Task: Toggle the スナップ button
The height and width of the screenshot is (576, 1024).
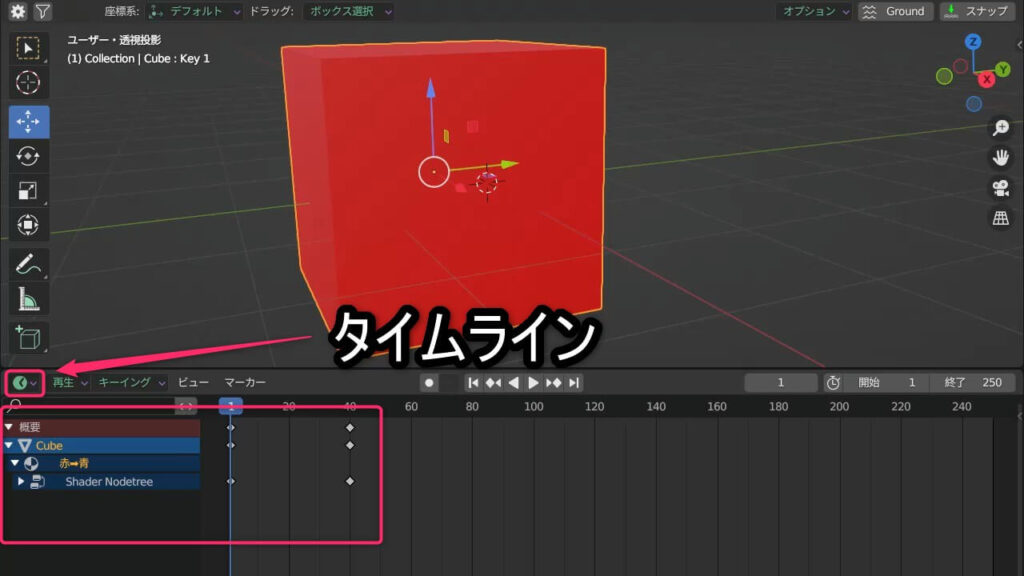Action: pos(977,11)
